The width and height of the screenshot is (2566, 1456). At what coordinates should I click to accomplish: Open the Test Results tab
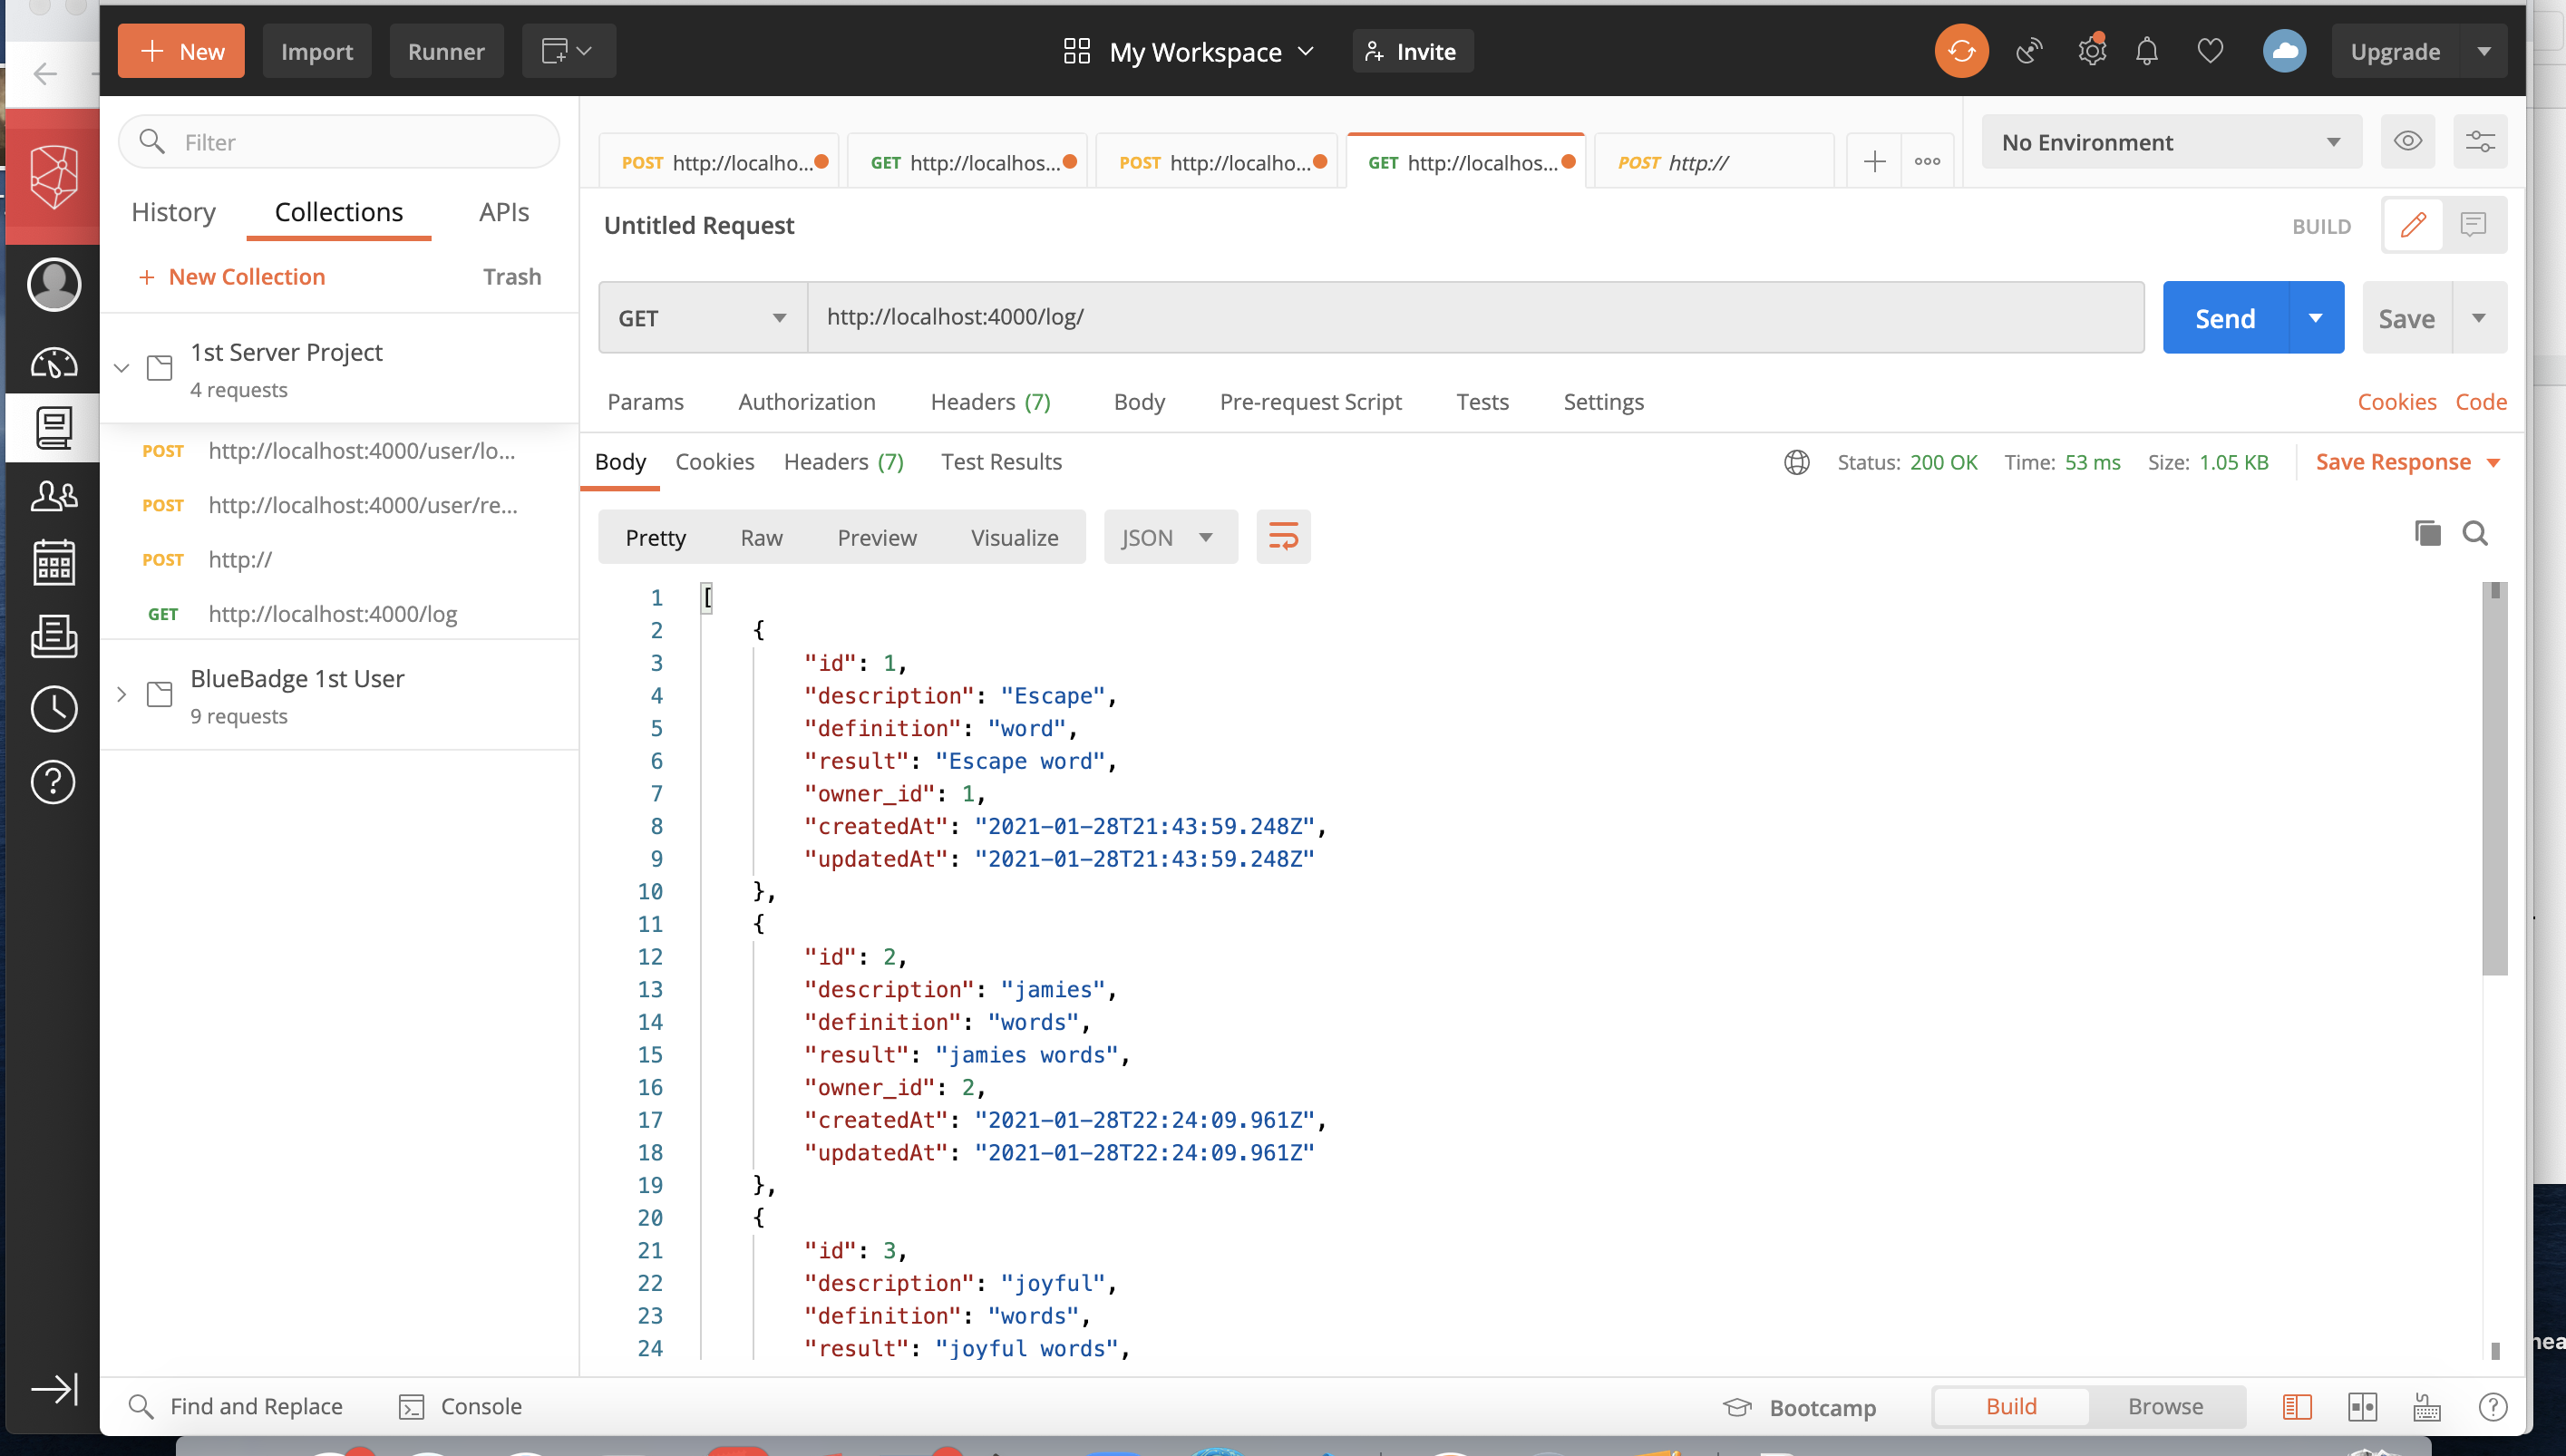click(1001, 461)
